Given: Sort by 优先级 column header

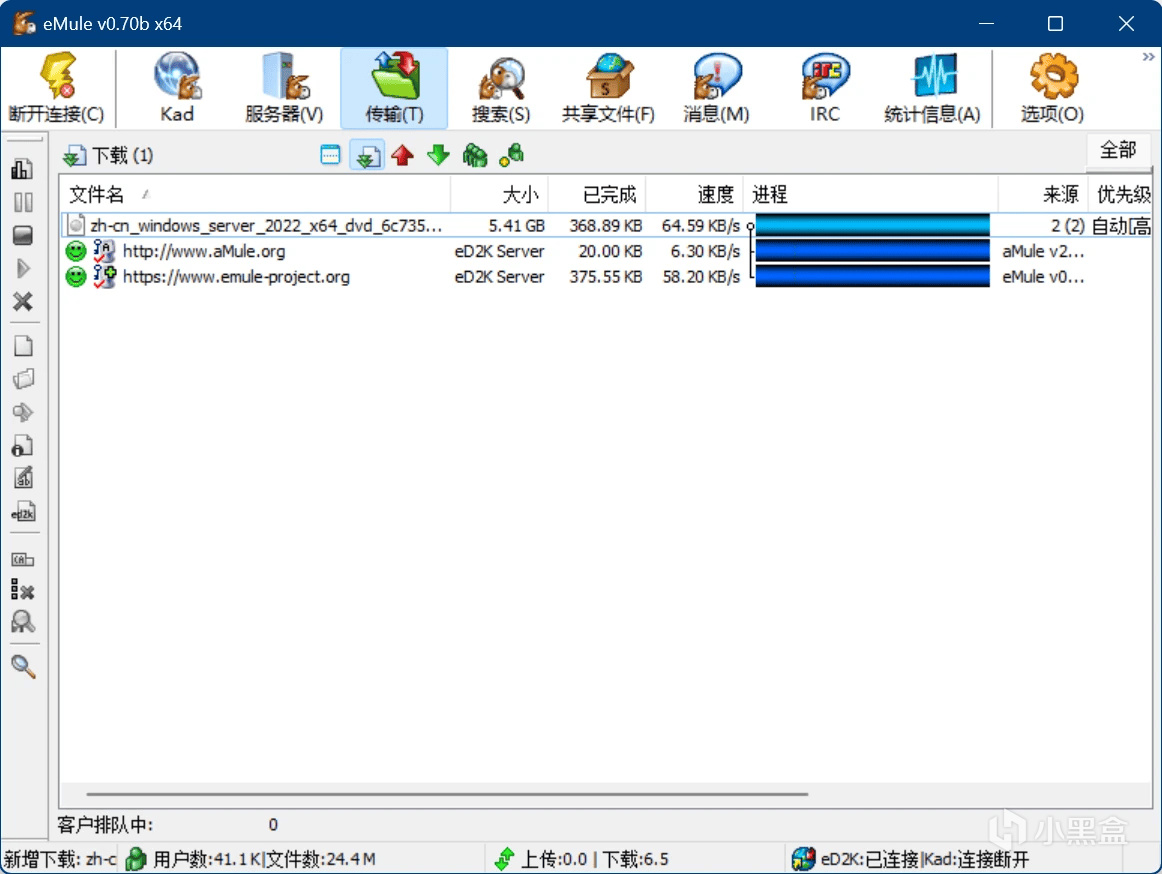Looking at the screenshot, I should point(1121,195).
